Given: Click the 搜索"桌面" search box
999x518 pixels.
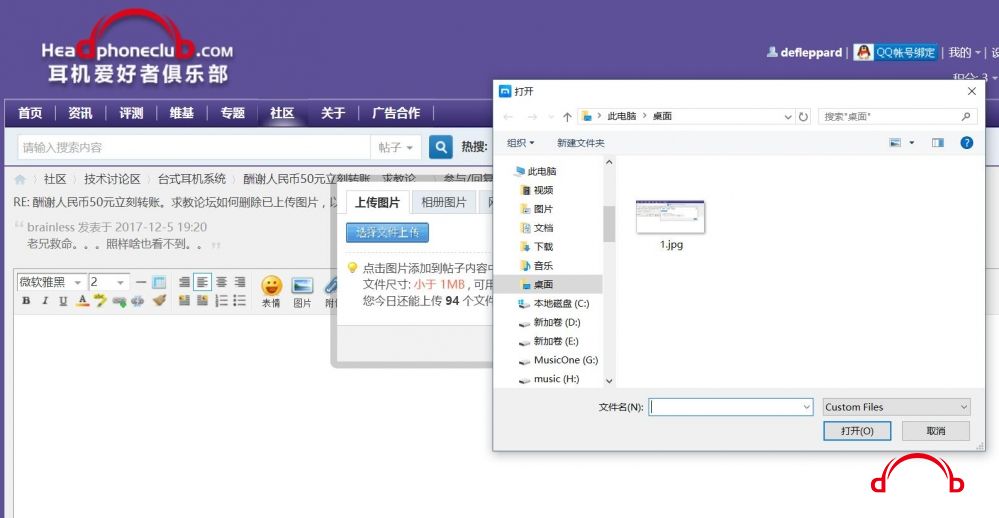Looking at the screenshot, I should pos(898,117).
